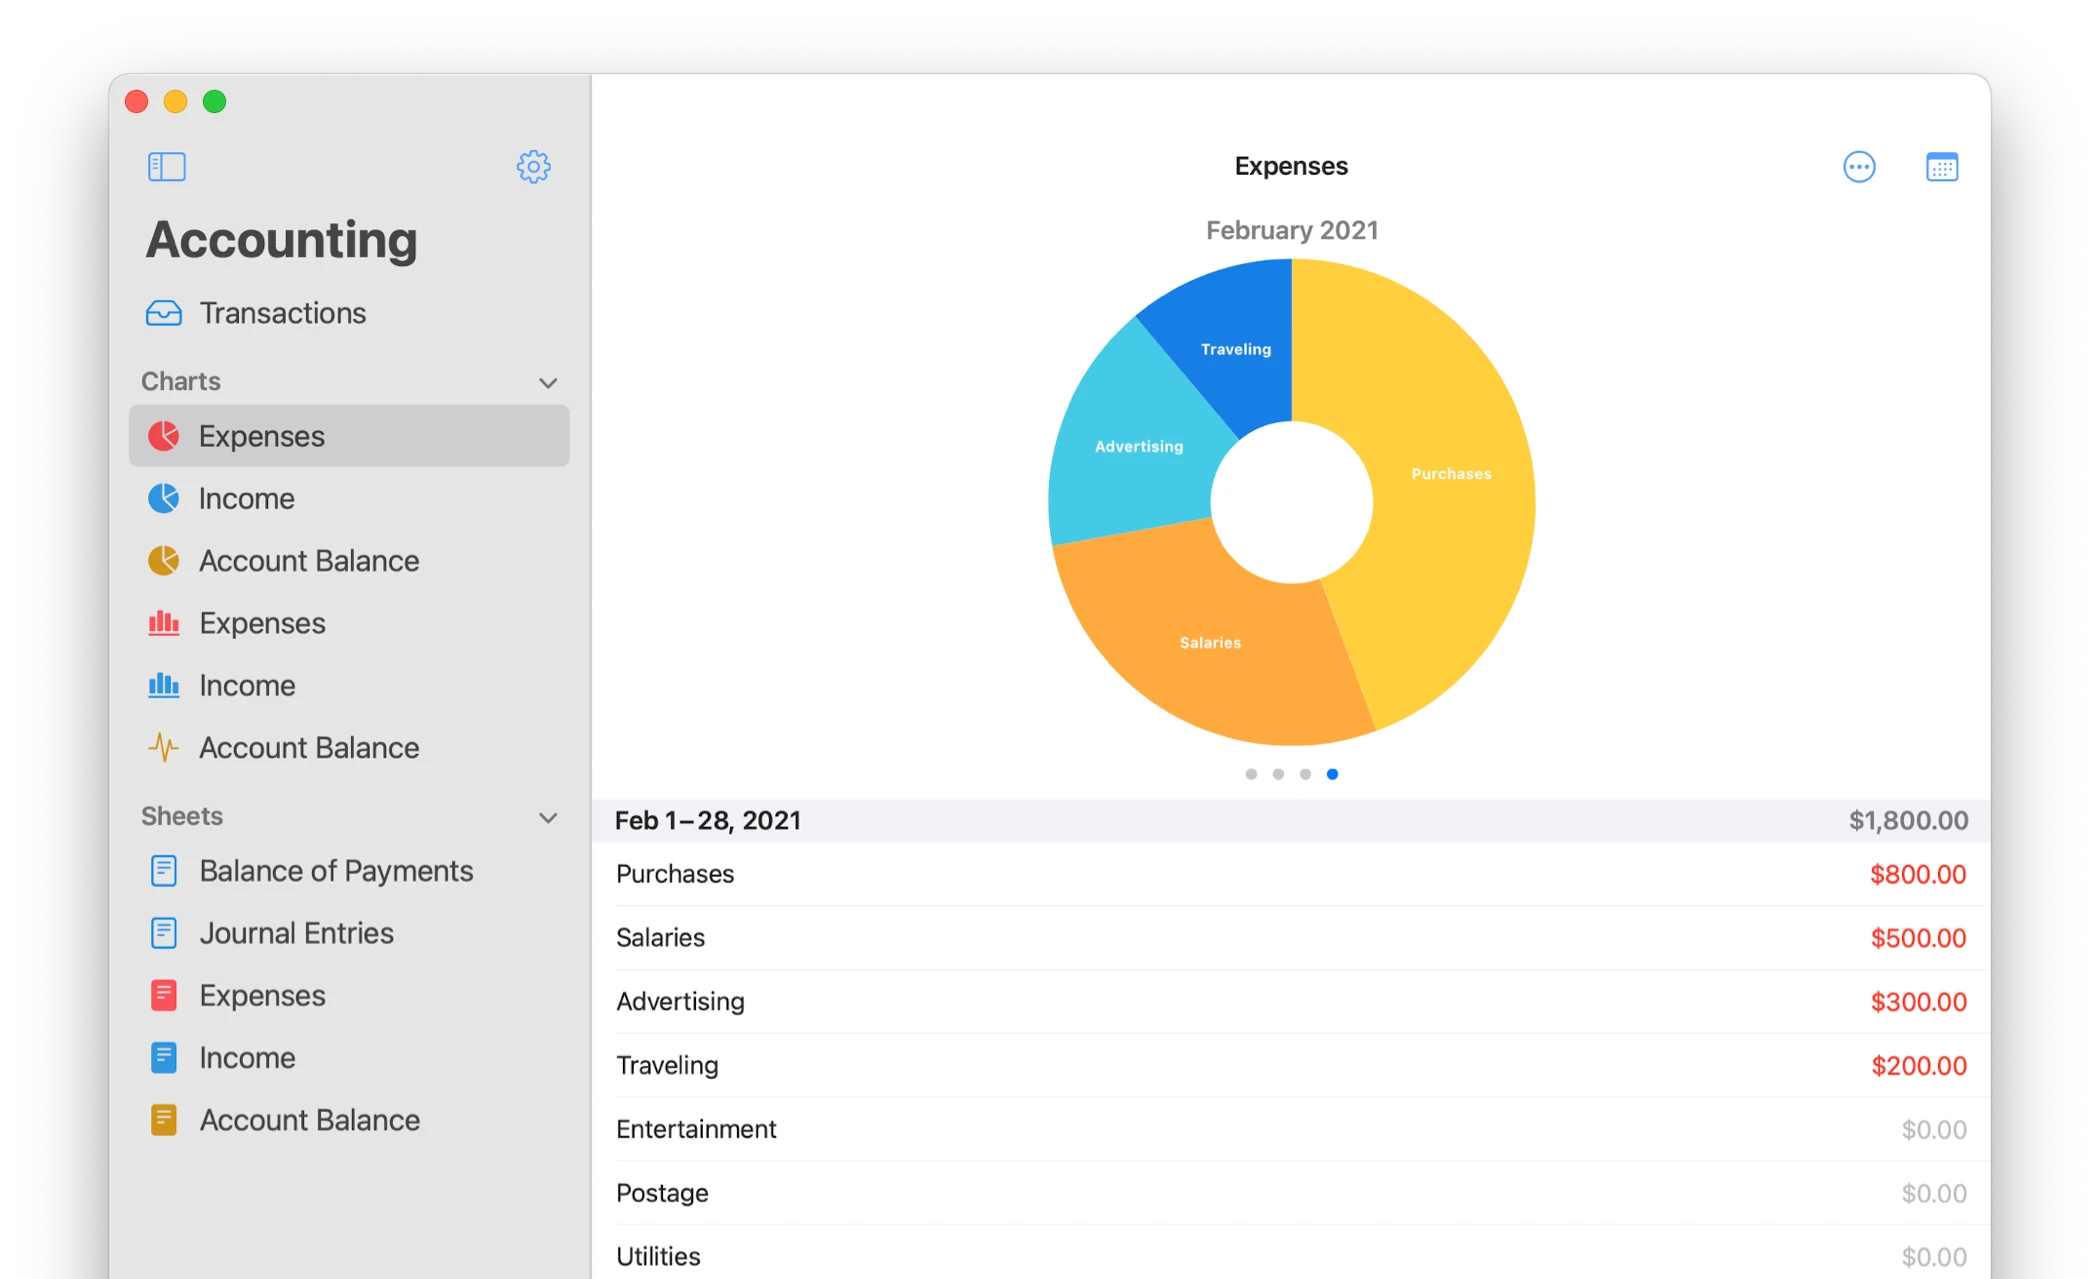Open Account Balance pie chart

pyautogui.click(x=308, y=561)
